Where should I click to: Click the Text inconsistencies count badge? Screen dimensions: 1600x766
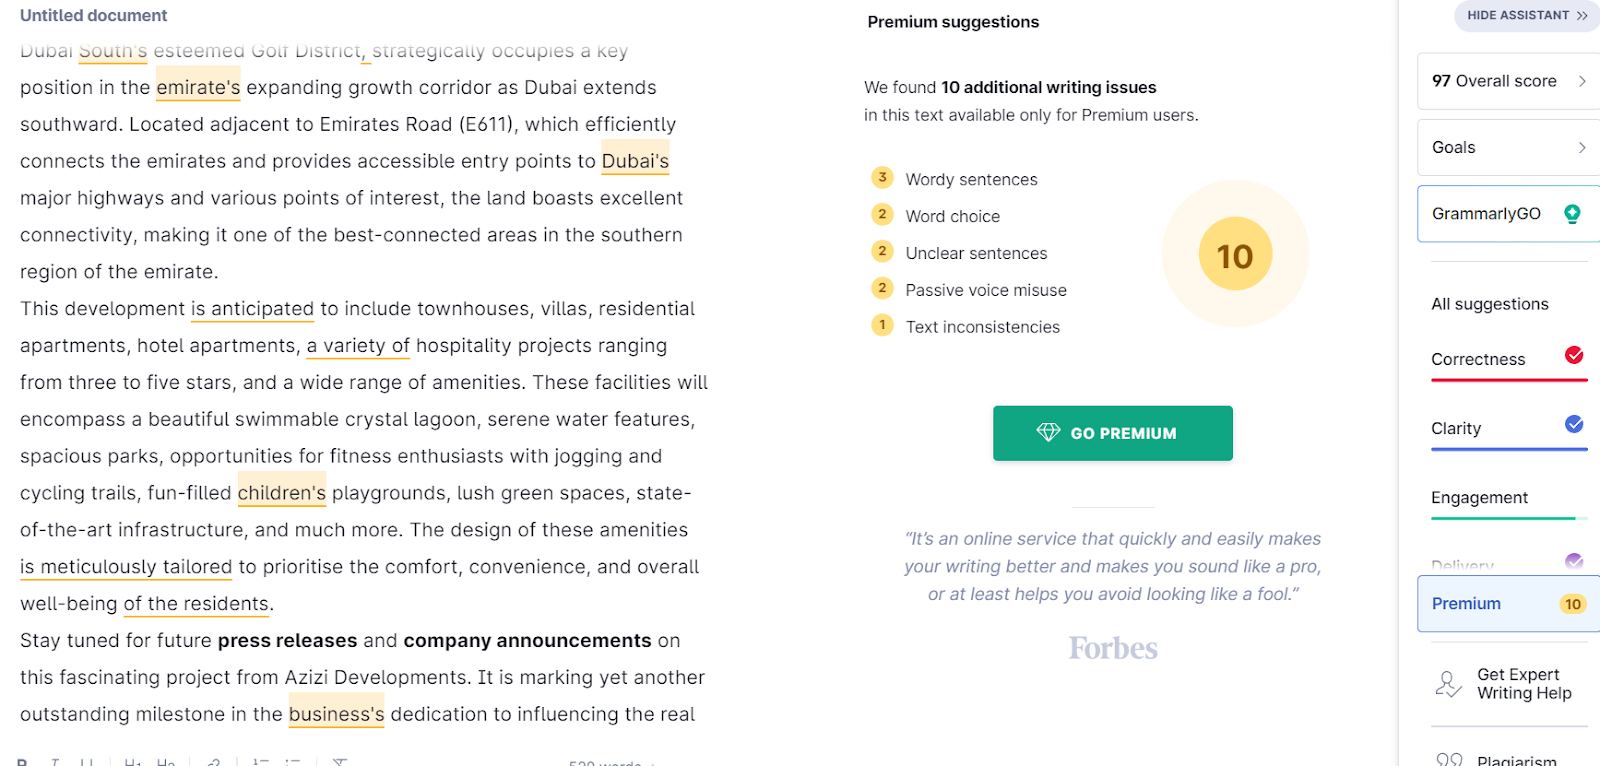pyautogui.click(x=882, y=325)
